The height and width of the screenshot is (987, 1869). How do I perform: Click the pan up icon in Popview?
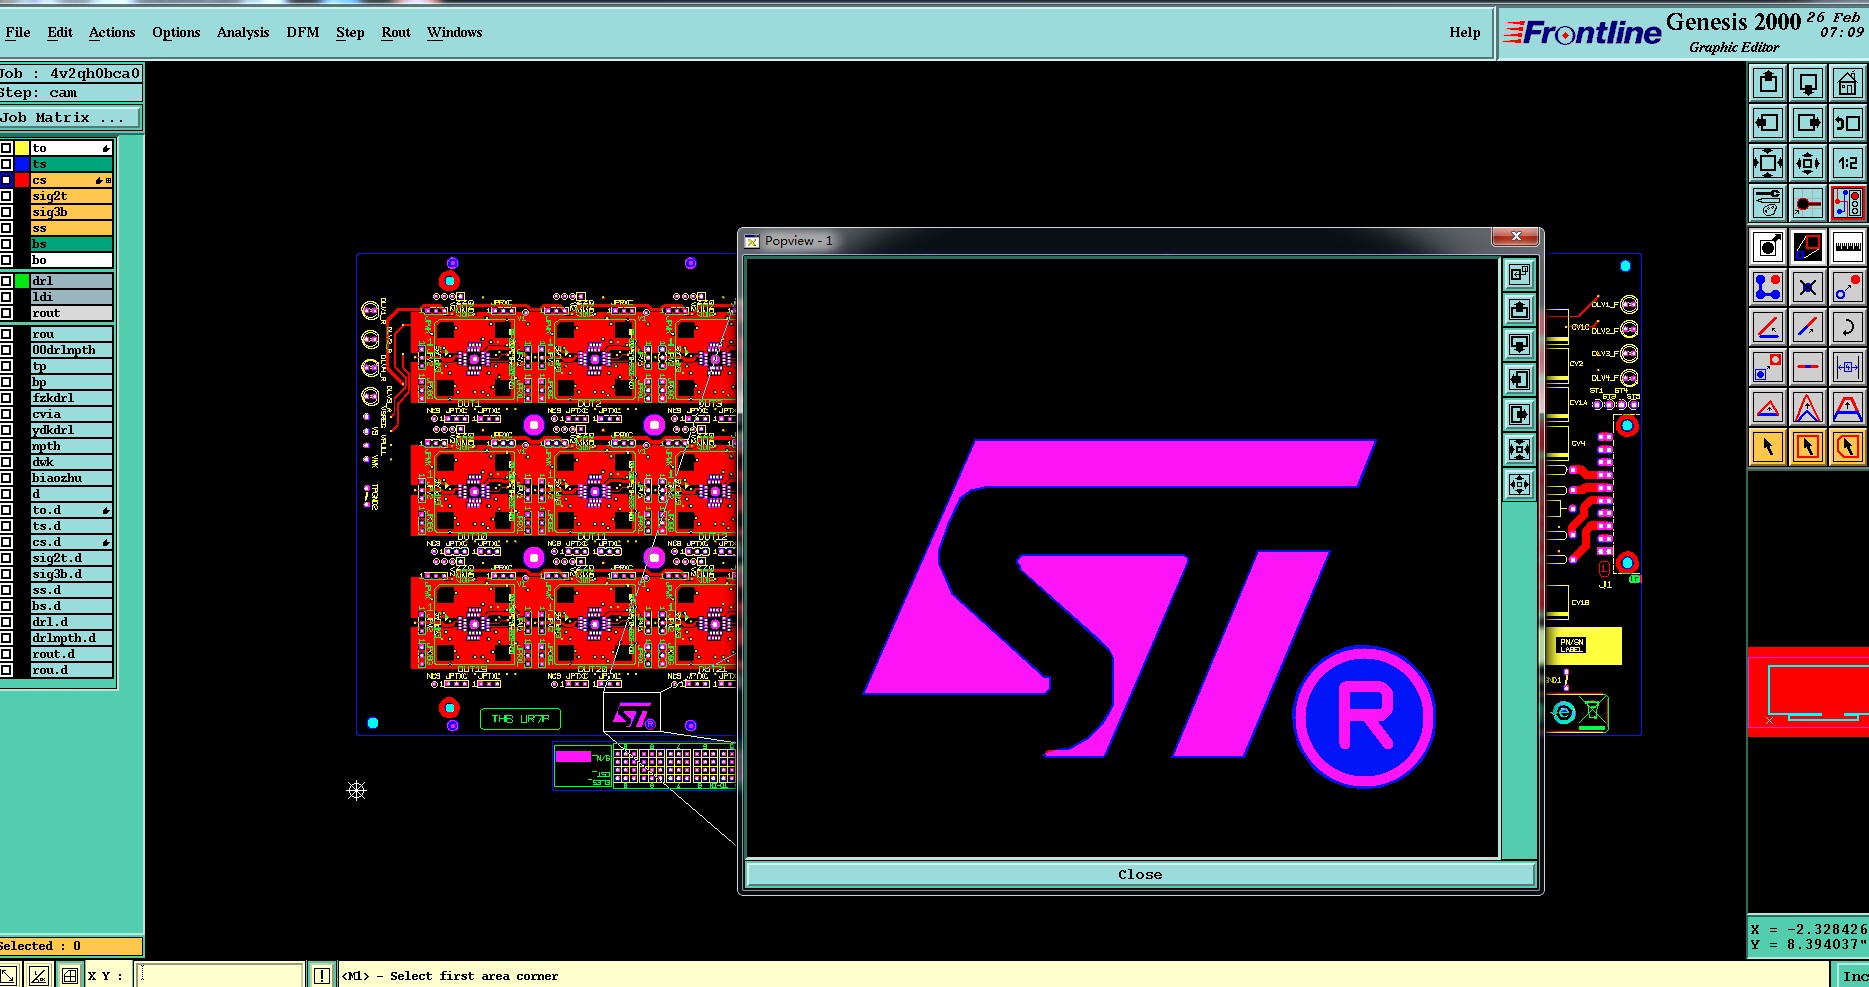click(1519, 310)
